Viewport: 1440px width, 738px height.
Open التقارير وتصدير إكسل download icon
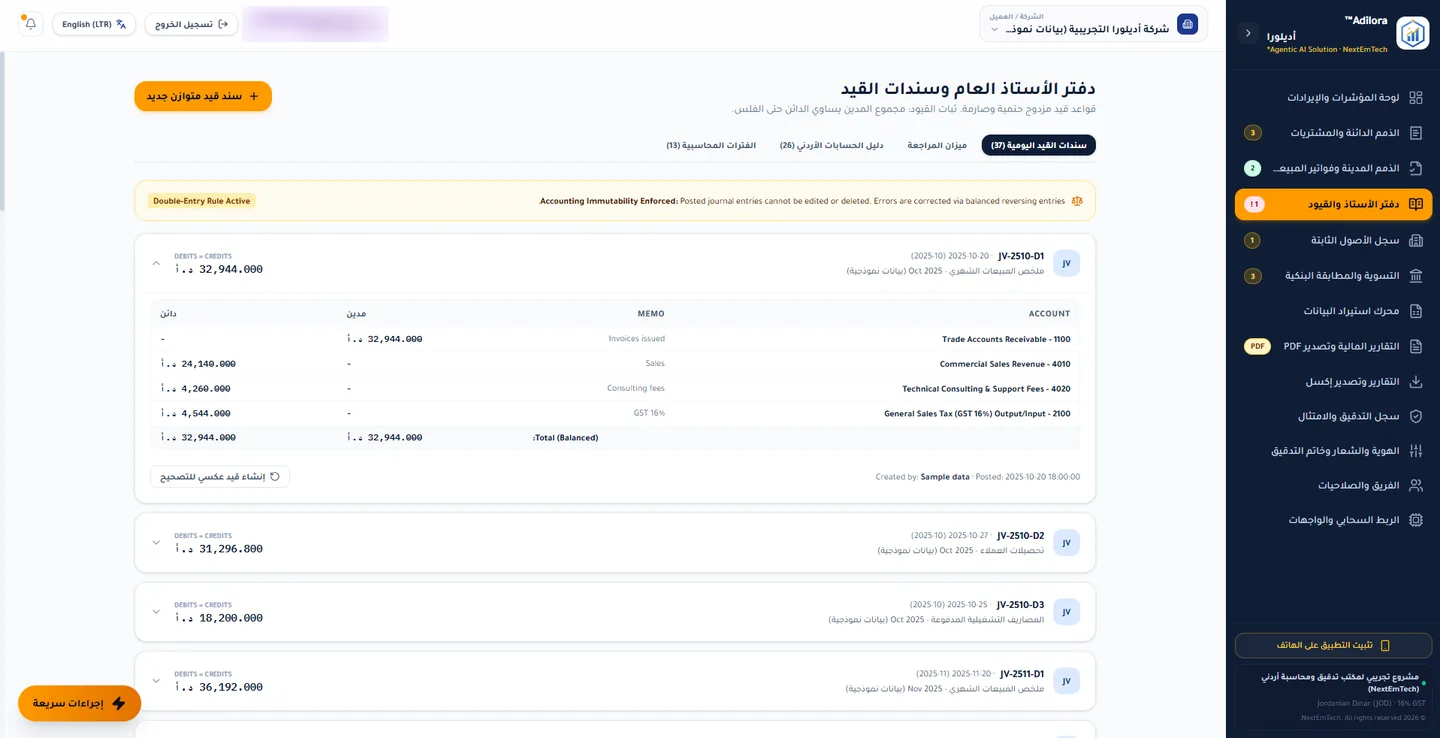[x=1415, y=382]
